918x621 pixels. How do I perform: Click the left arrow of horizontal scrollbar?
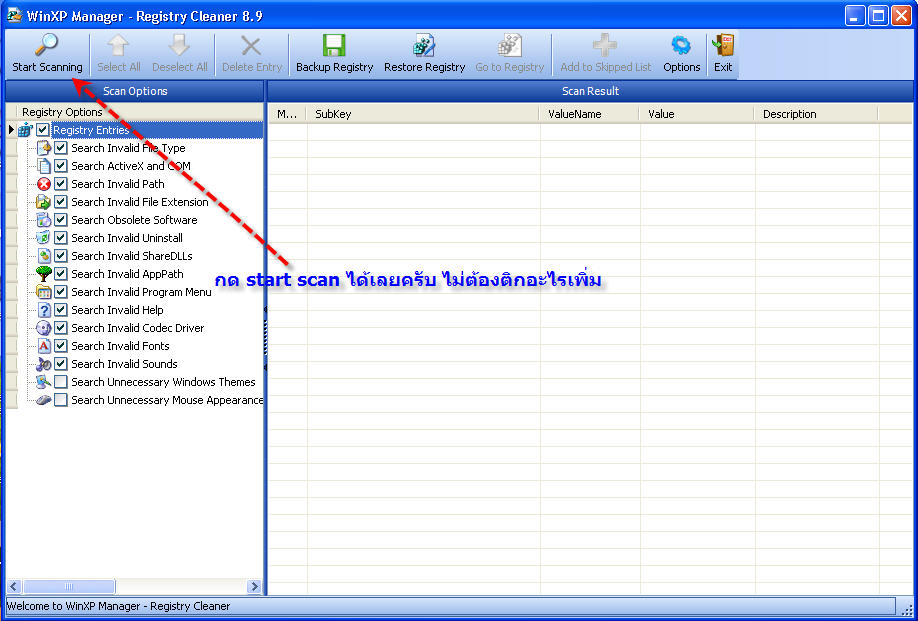point(14,586)
